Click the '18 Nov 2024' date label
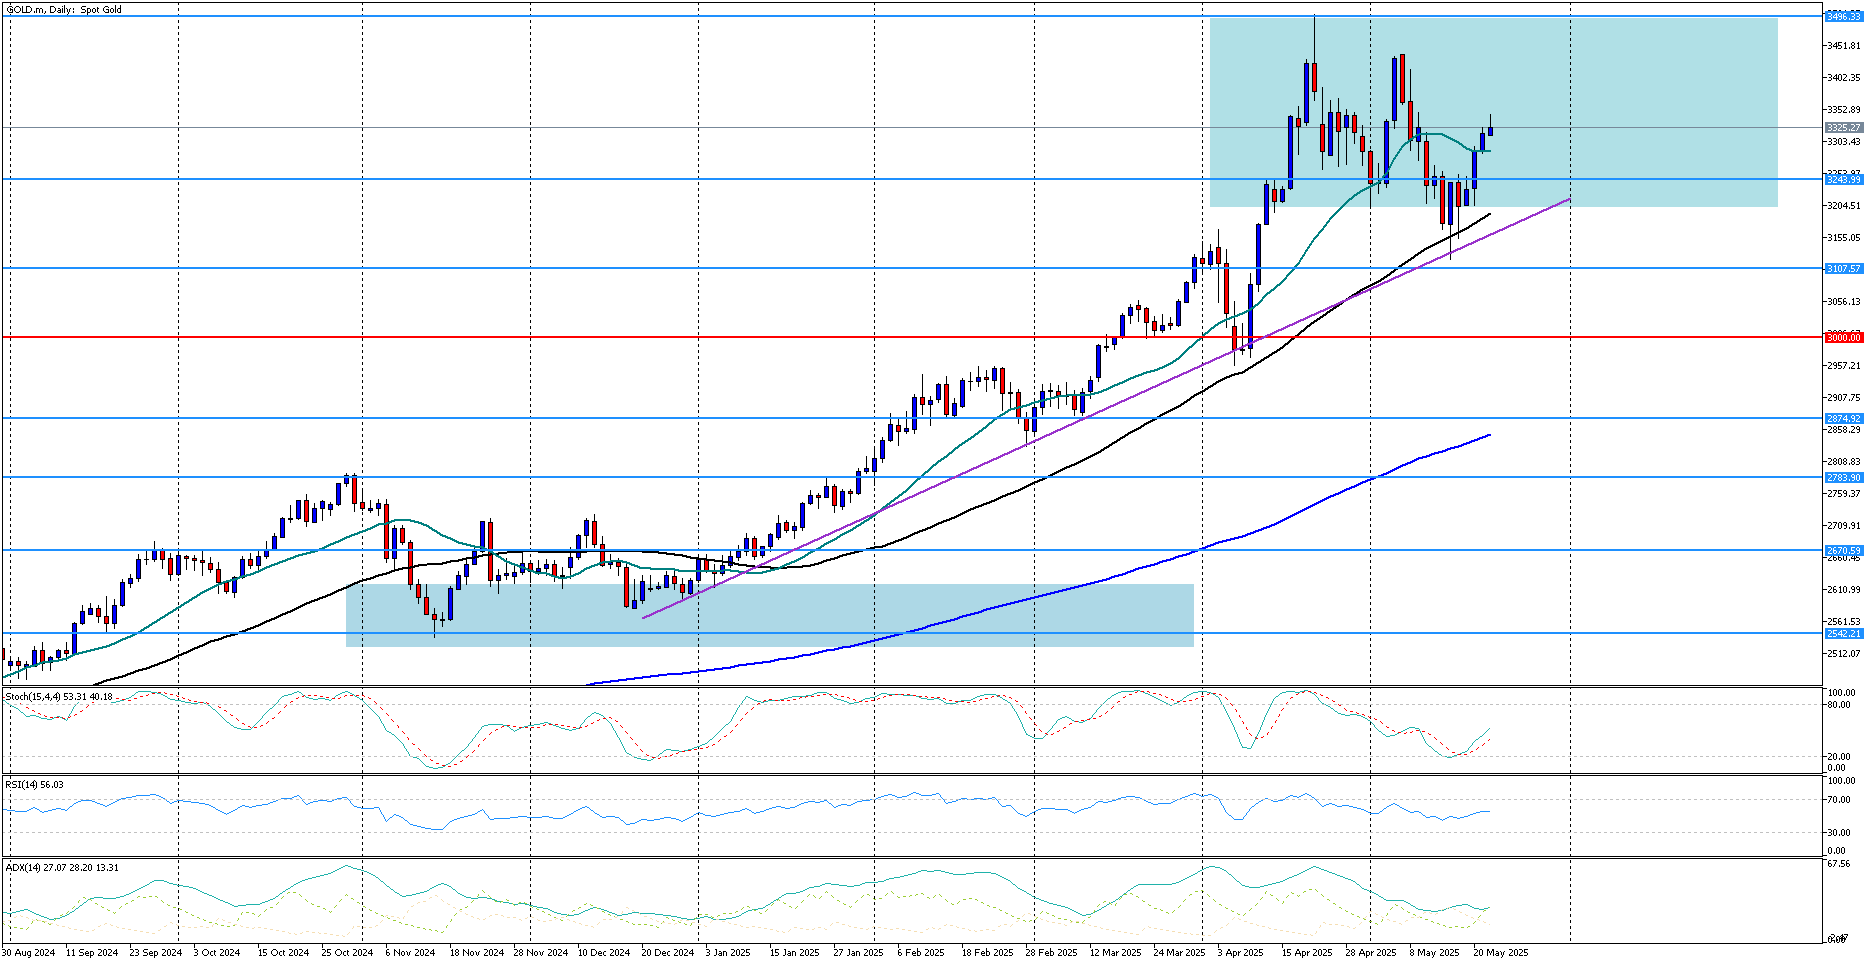This screenshot has width=1875, height=964. [476, 953]
